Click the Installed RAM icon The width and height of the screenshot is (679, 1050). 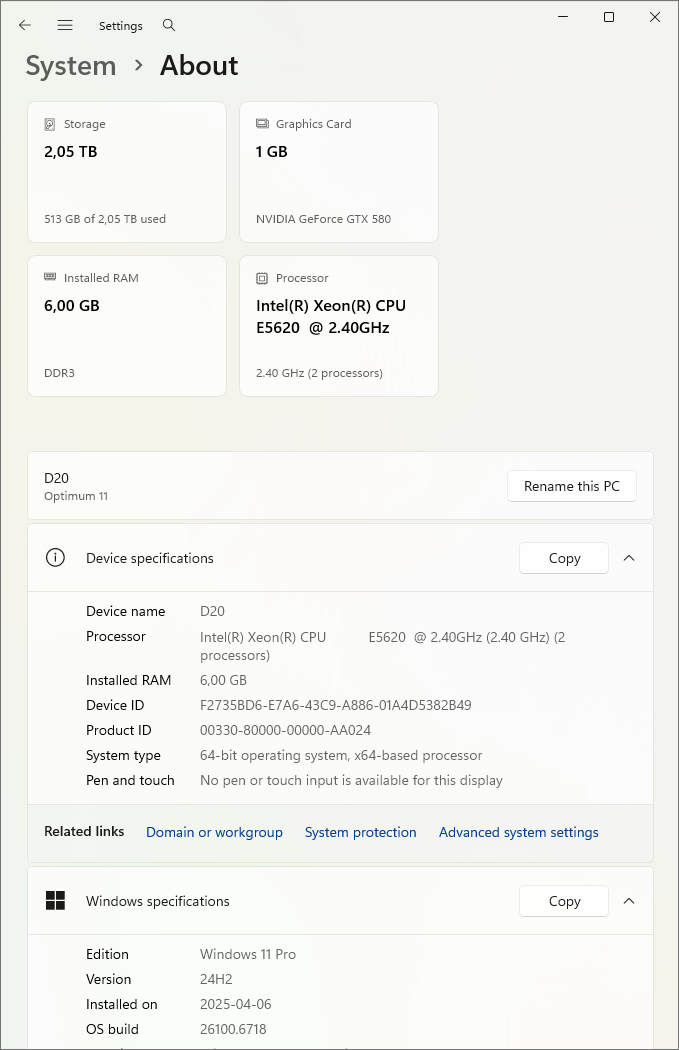(50, 278)
